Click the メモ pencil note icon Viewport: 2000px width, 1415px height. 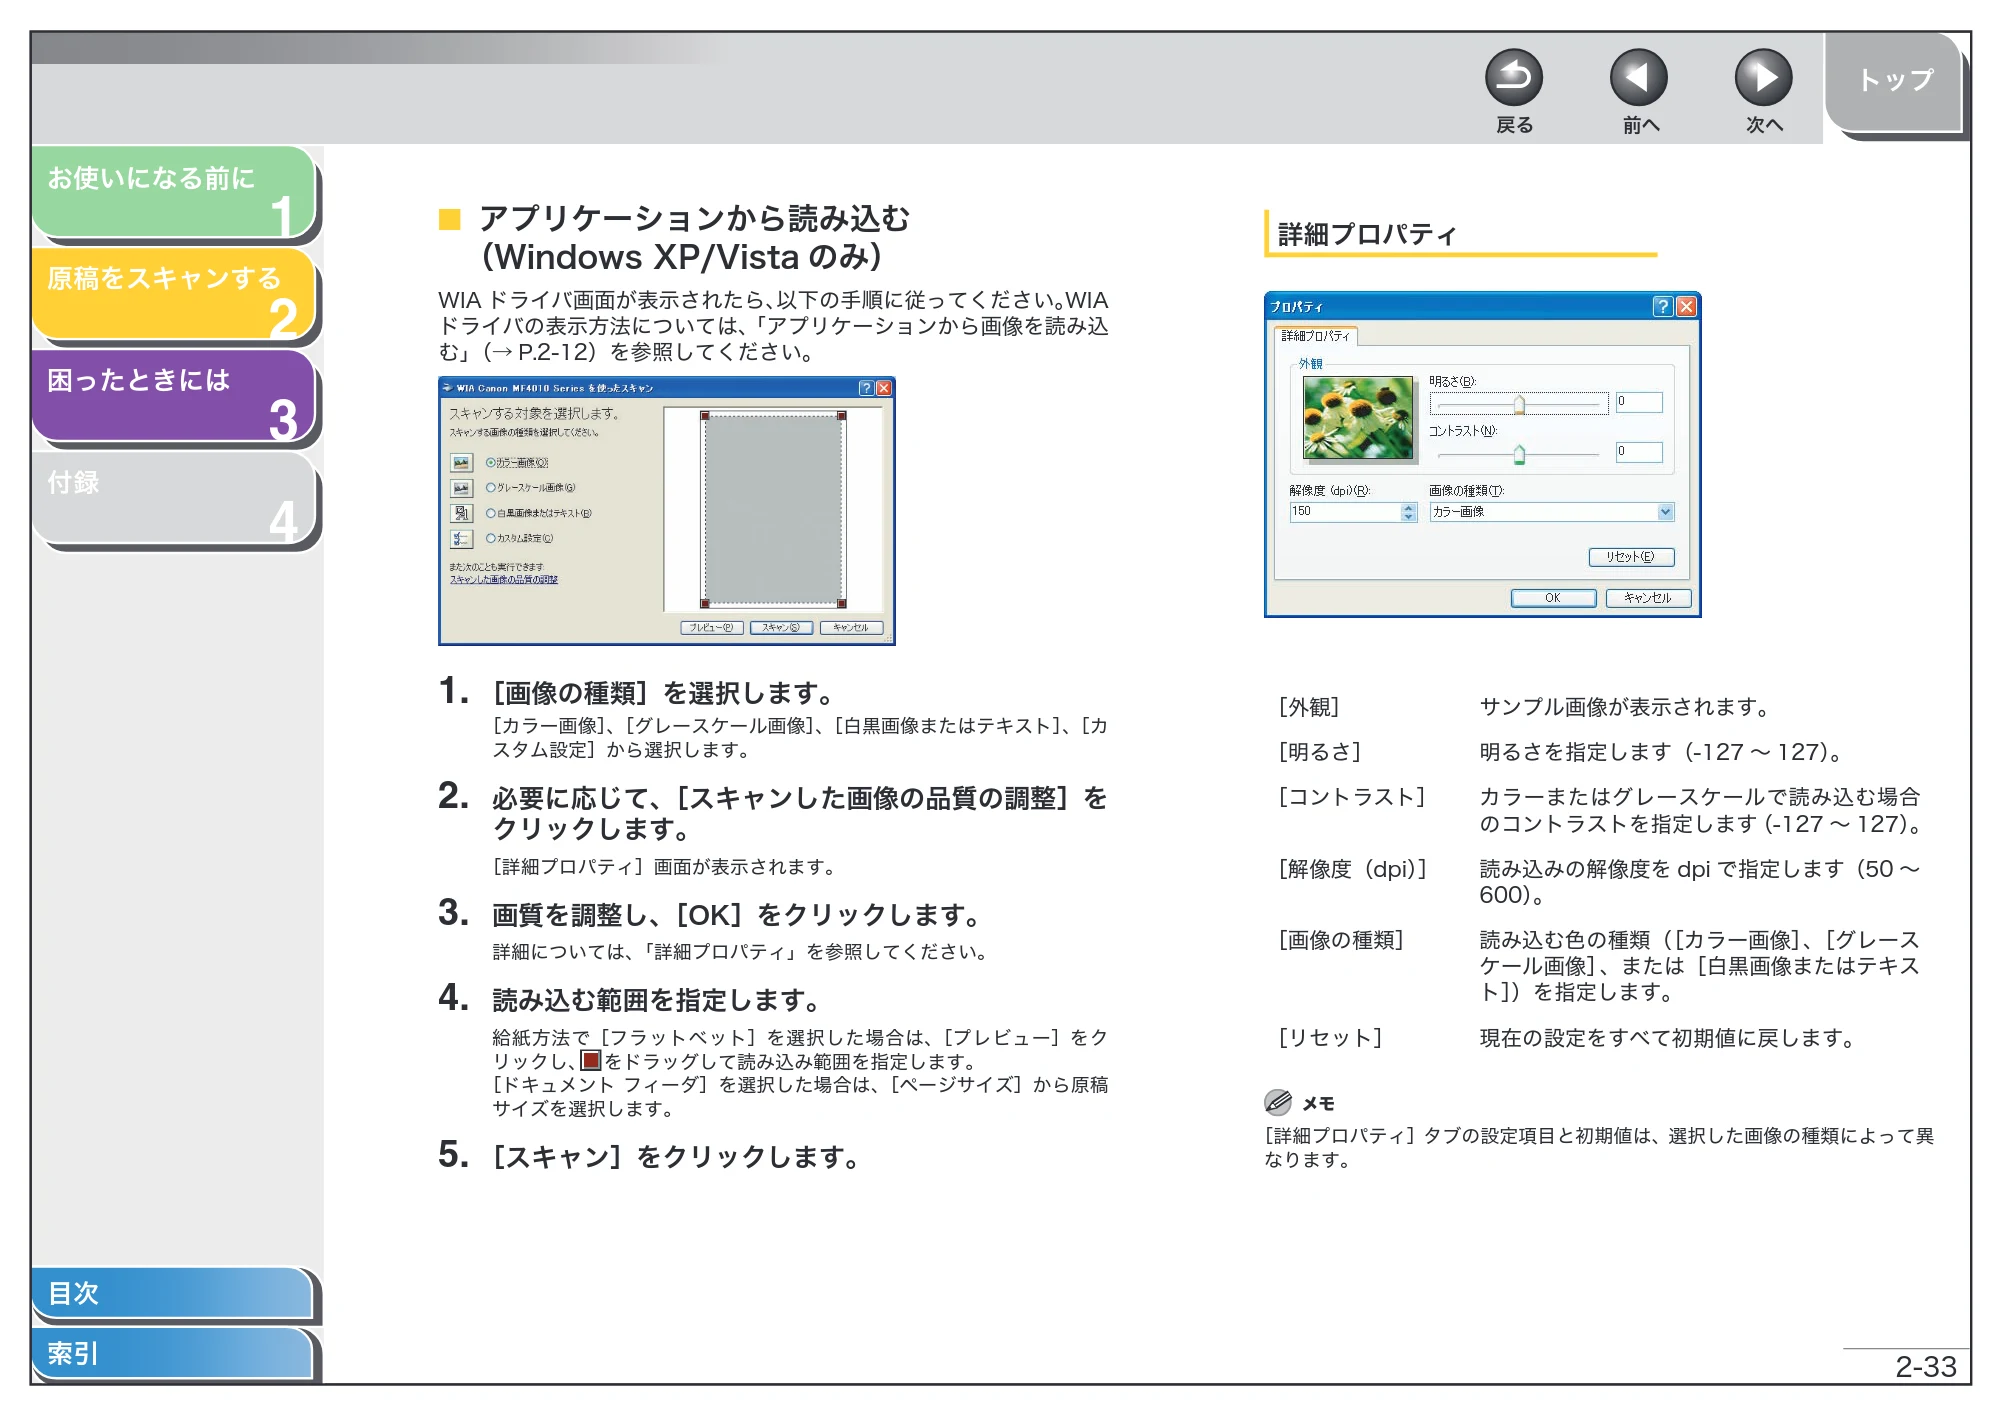[x=1277, y=1102]
